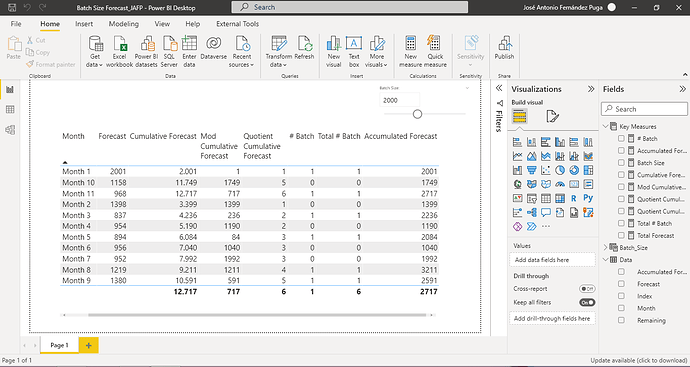The height and width of the screenshot is (367, 690).
Task: Tick the Forecast field checkbox
Action: point(621,284)
